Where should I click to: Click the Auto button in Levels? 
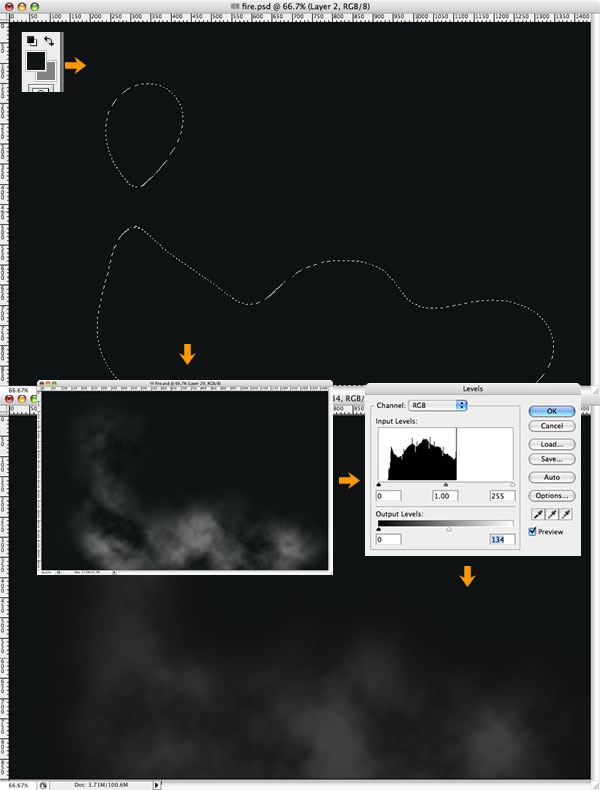552,477
